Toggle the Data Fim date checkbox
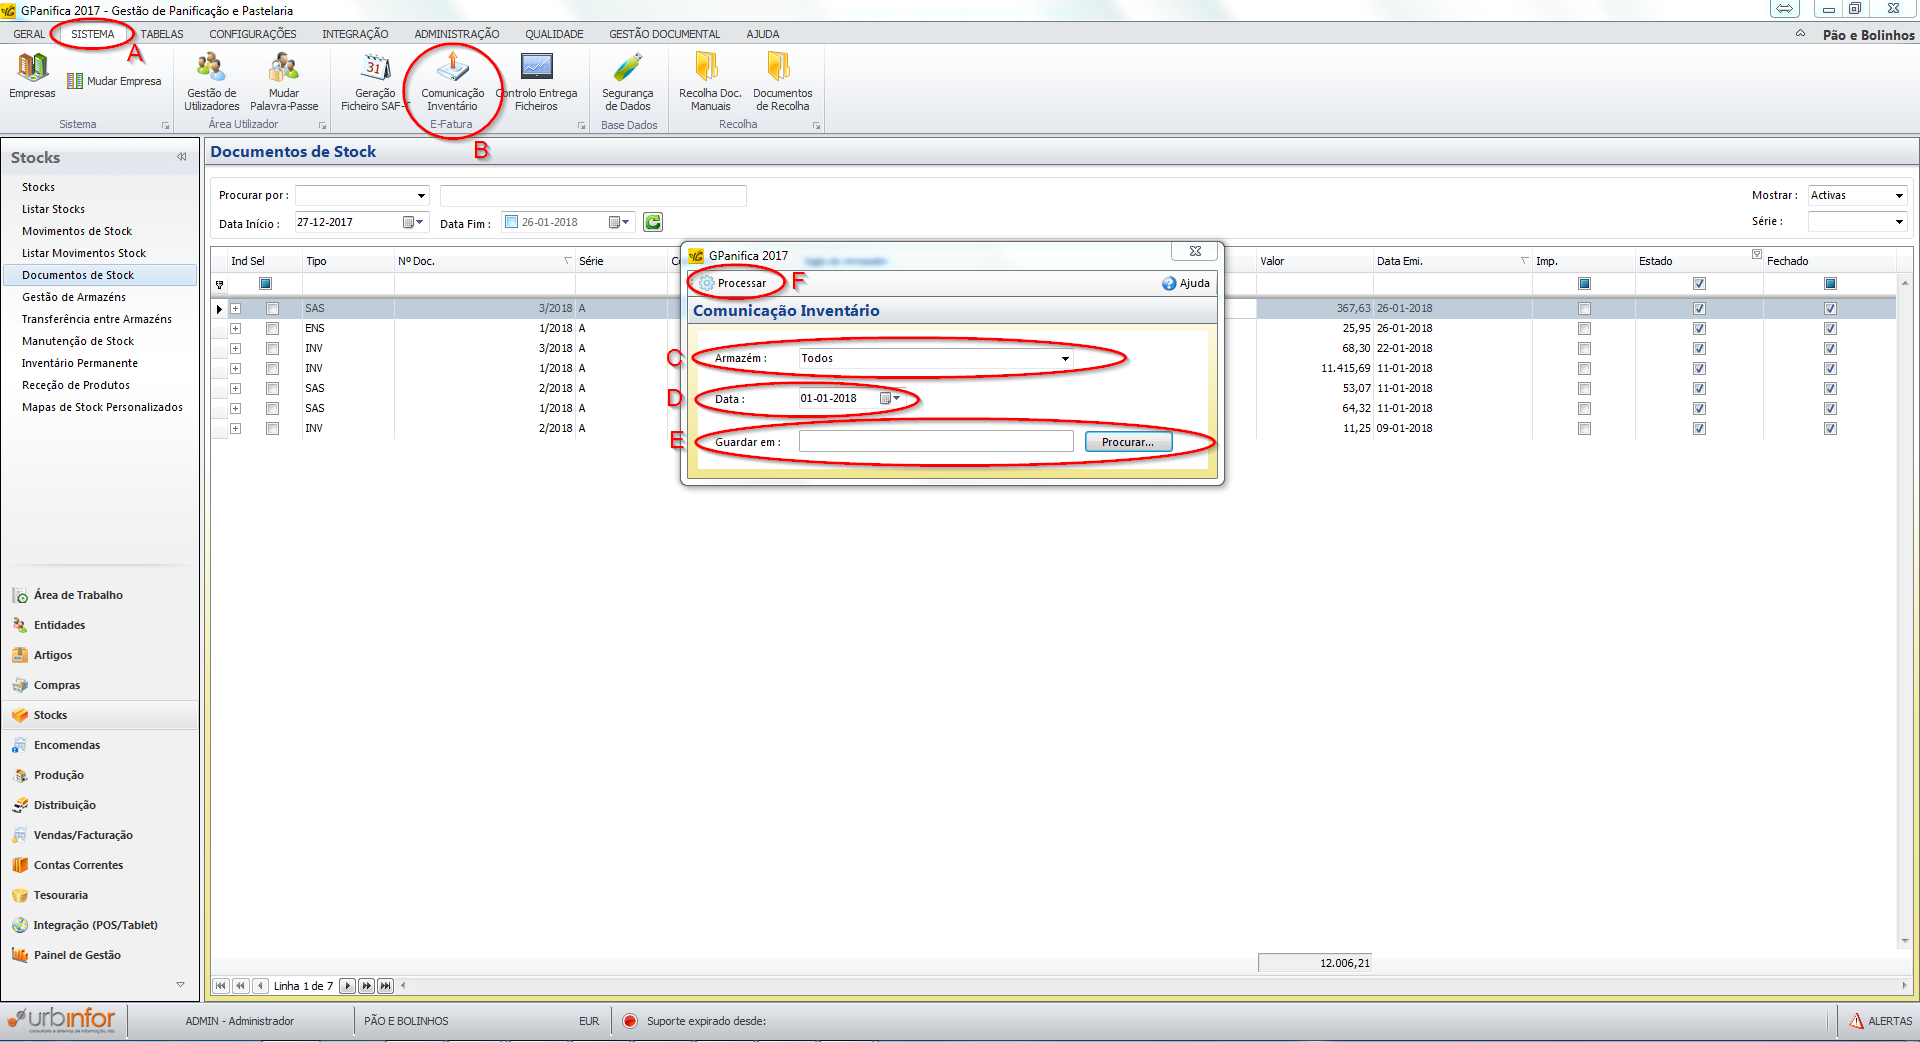This screenshot has width=1920, height=1042. point(512,222)
